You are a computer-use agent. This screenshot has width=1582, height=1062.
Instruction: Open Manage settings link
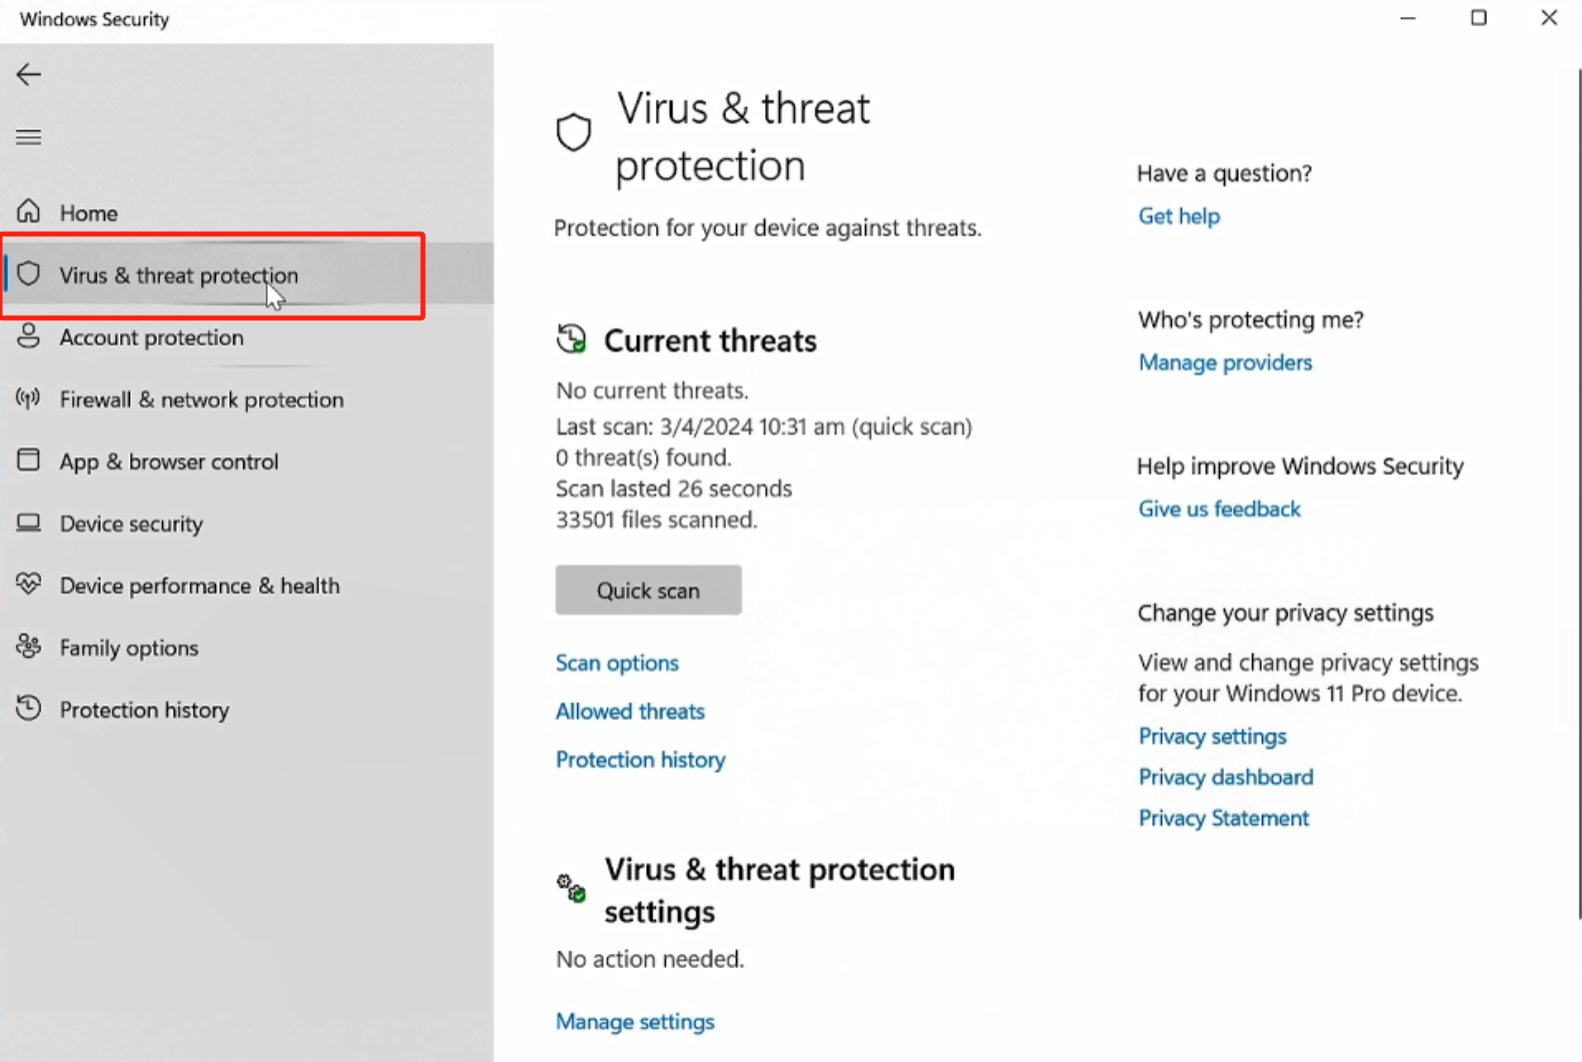click(635, 1021)
